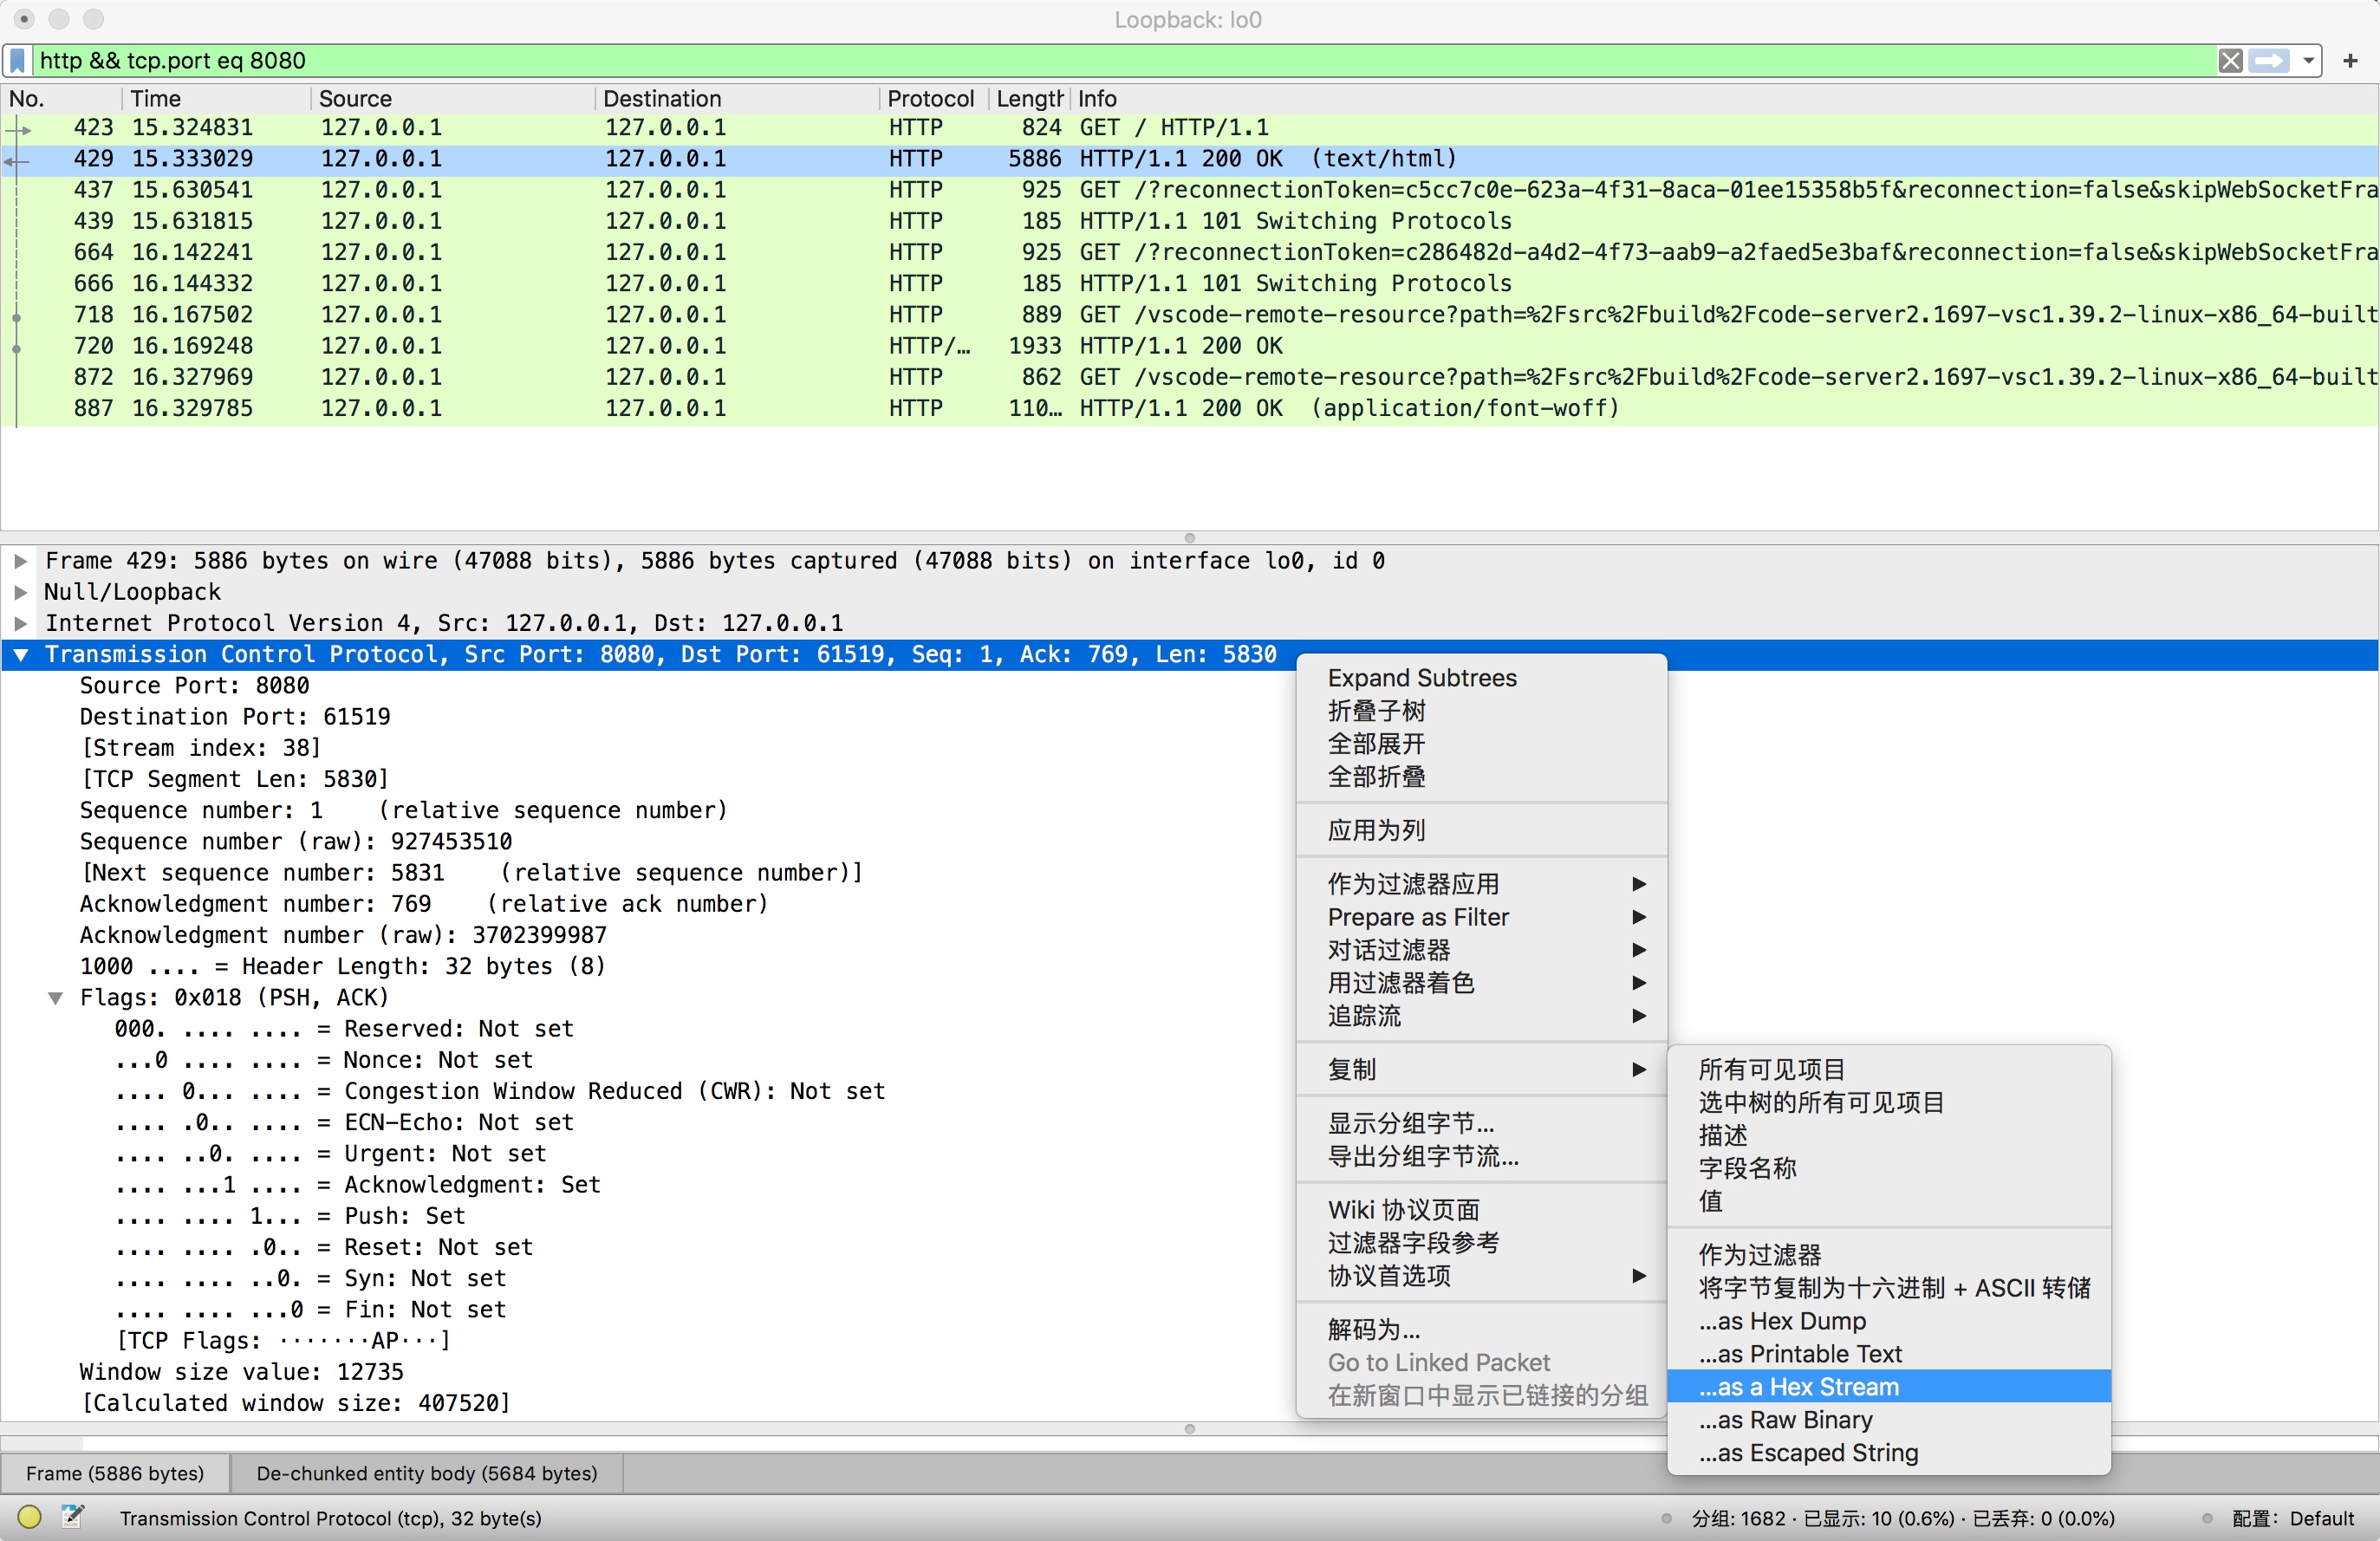This screenshot has height=1541, width=2380.
Task: Select packet 887 application/font-woff row
Action: point(1190,409)
